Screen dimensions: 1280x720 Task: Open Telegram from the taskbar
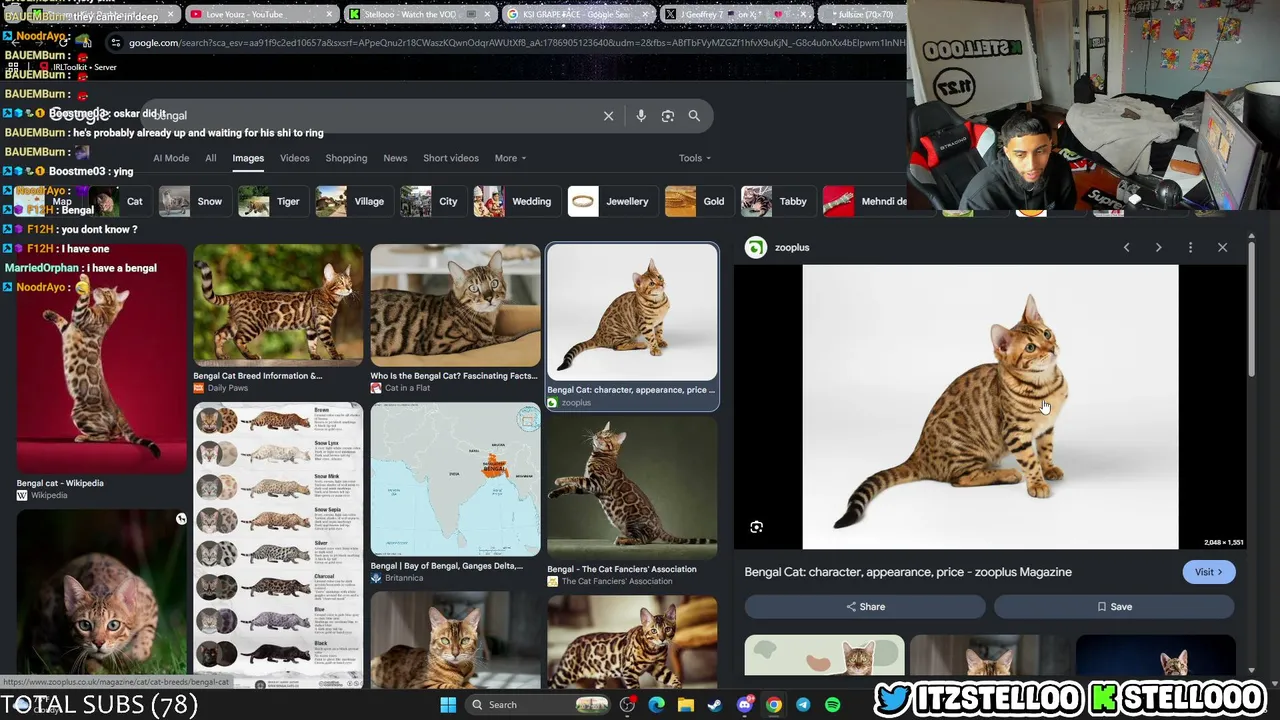(x=803, y=705)
